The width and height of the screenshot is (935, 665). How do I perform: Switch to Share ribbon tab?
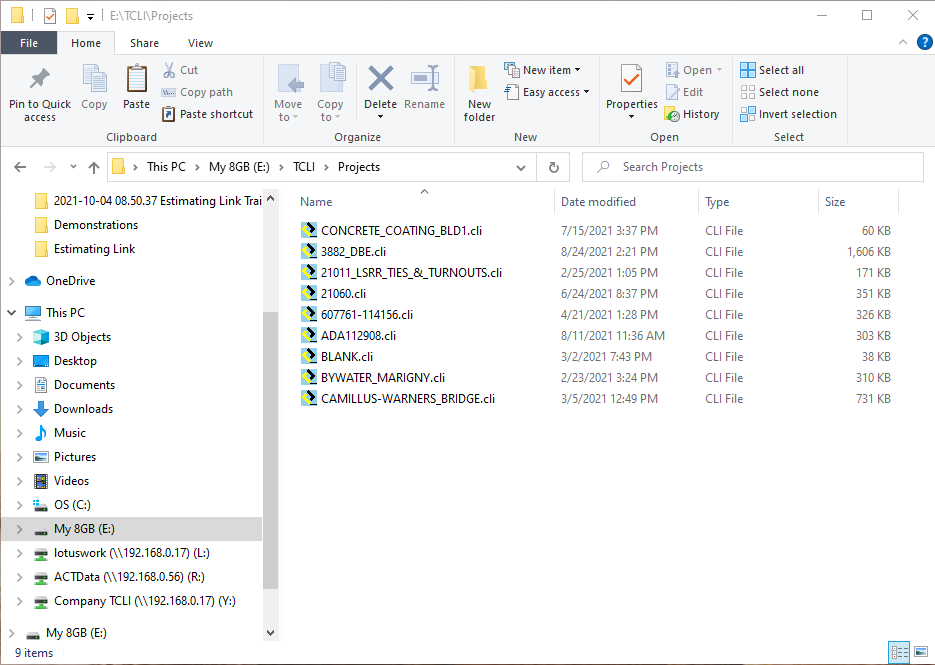(144, 43)
